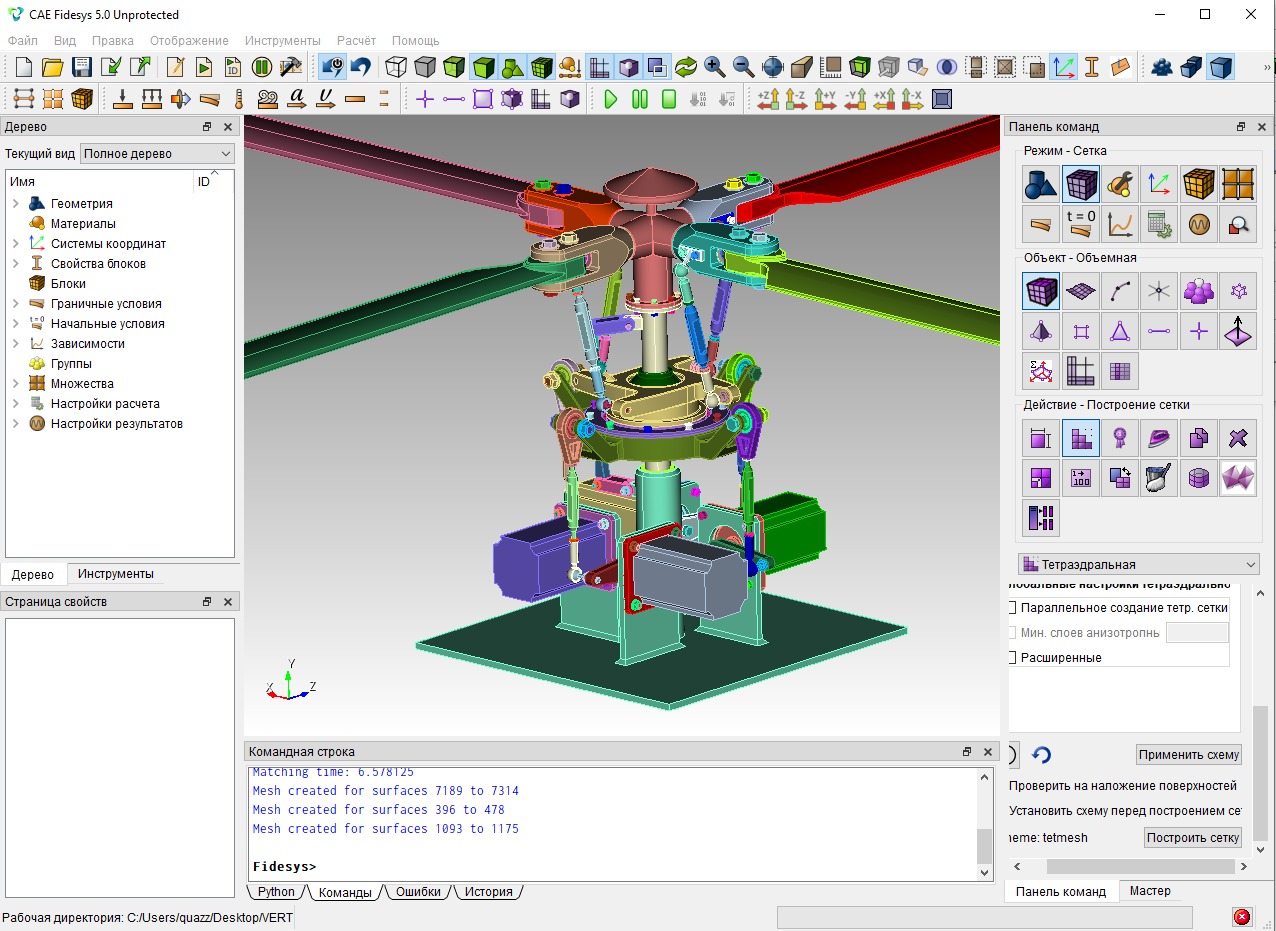Open the 'Текущий вид' Полное дерево dropdown
This screenshot has height=931, width=1276.
point(157,154)
